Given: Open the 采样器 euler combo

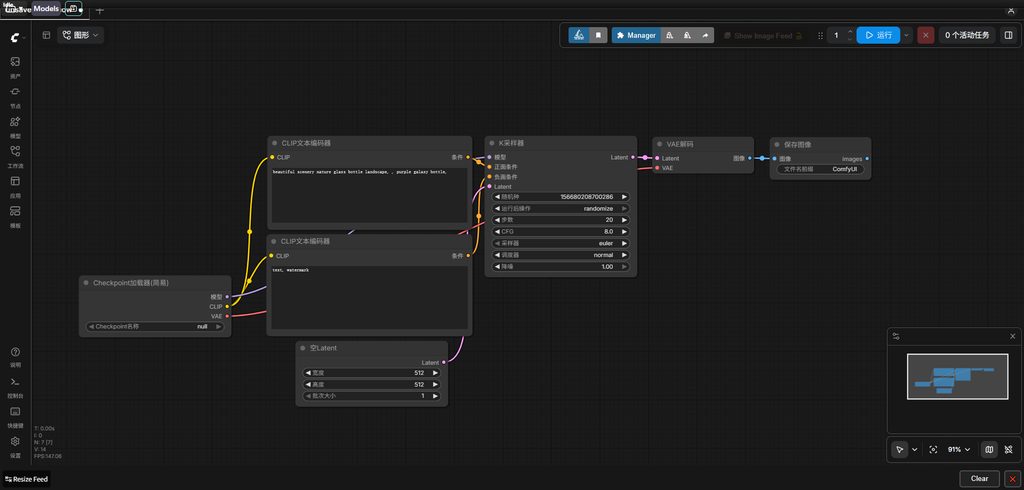Looking at the screenshot, I should pos(561,243).
